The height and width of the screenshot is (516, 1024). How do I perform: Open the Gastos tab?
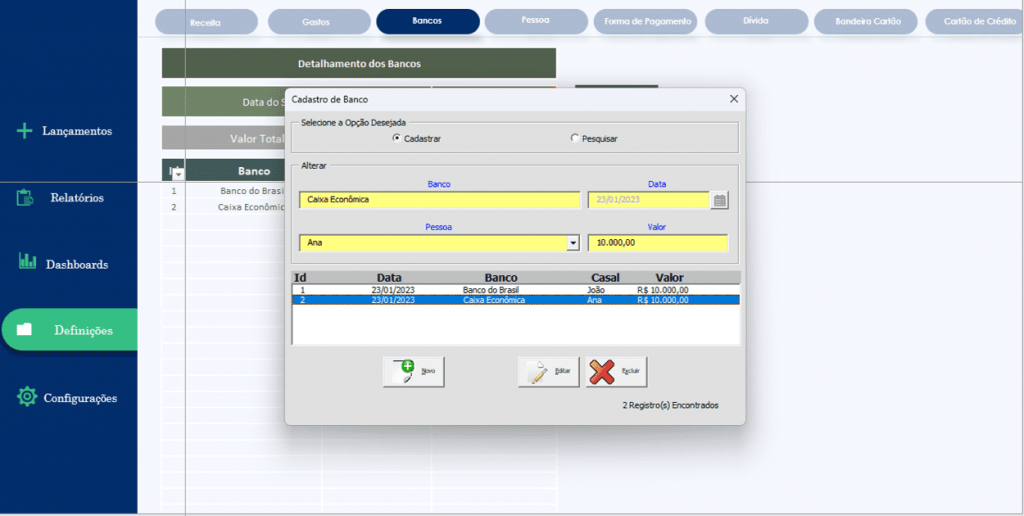coord(319,22)
